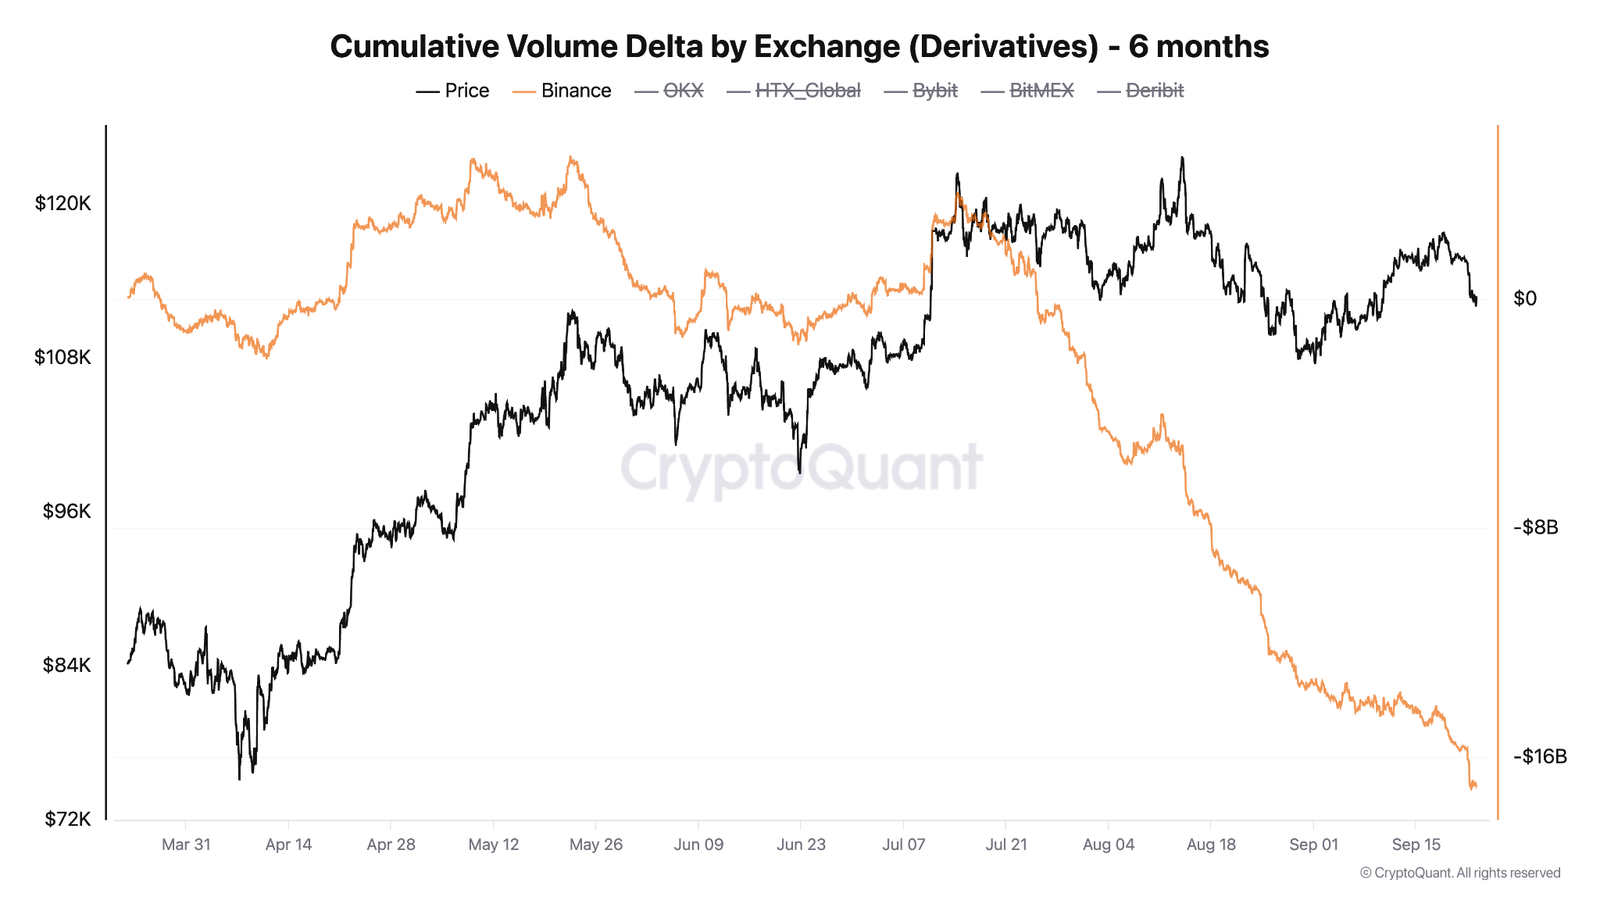The height and width of the screenshot is (900, 1600).
Task: Enable the Bybit legend entry
Action: coord(934,91)
